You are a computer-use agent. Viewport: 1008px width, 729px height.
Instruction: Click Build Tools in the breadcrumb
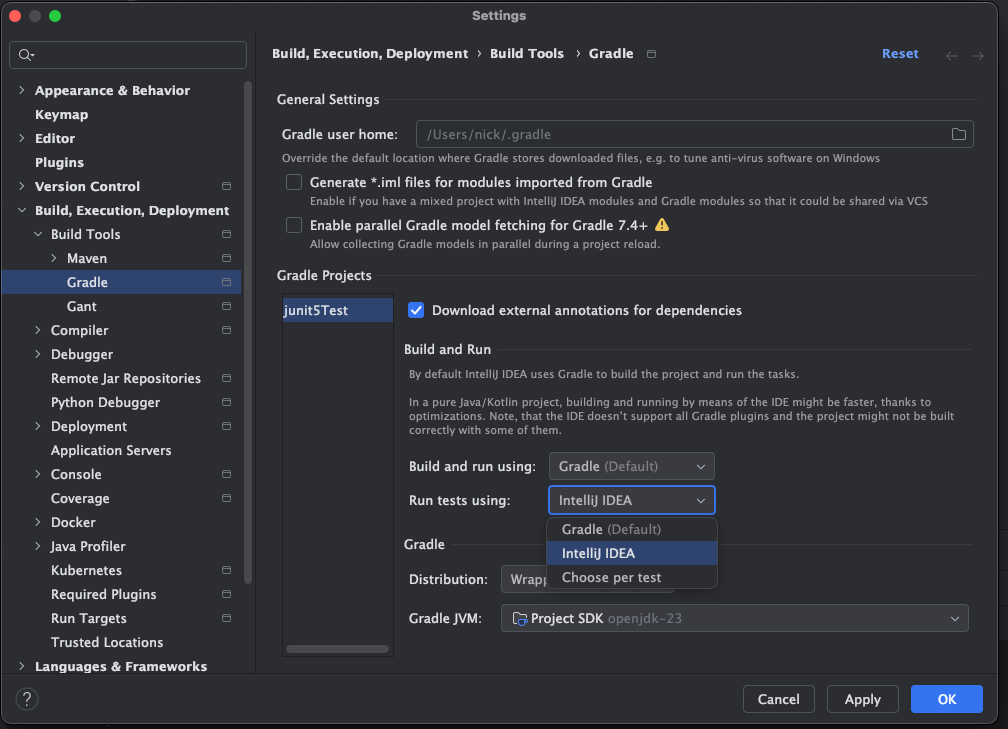coord(526,54)
